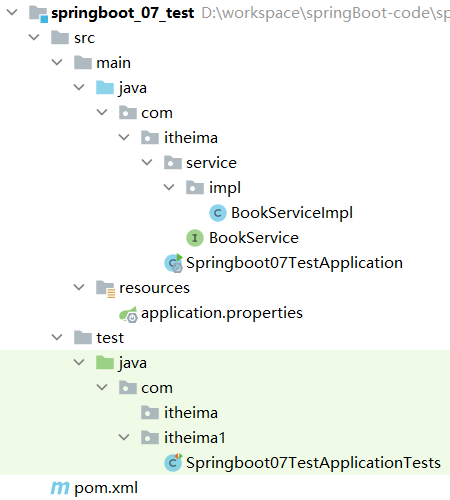
Task: Click the BookService interface icon
Action: (195, 238)
